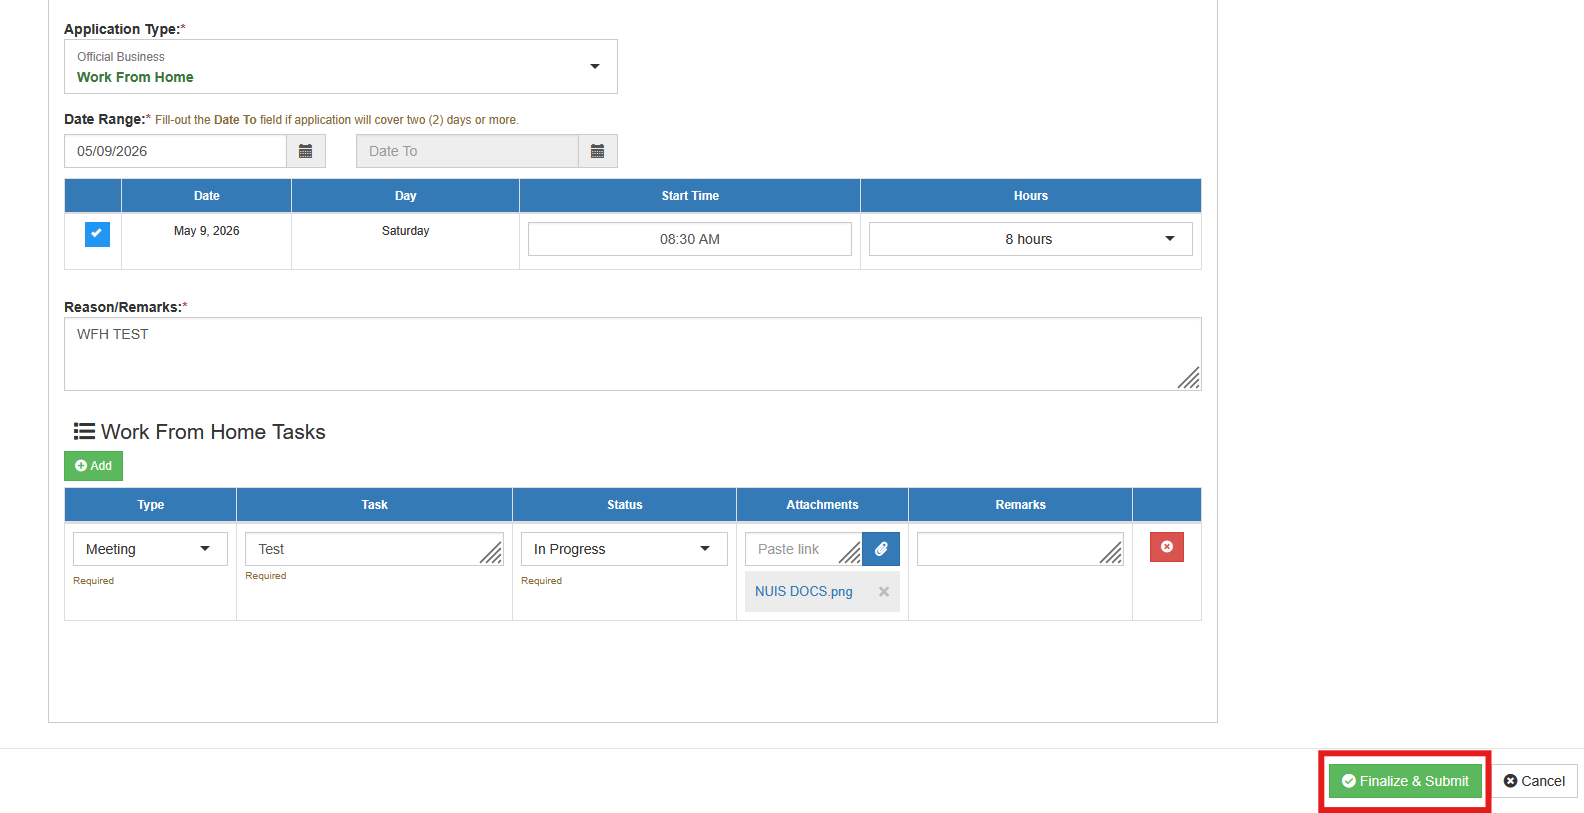Uncheck the May 9, 2026 row checkbox
The image size is (1584, 813).
pyautogui.click(x=97, y=234)
